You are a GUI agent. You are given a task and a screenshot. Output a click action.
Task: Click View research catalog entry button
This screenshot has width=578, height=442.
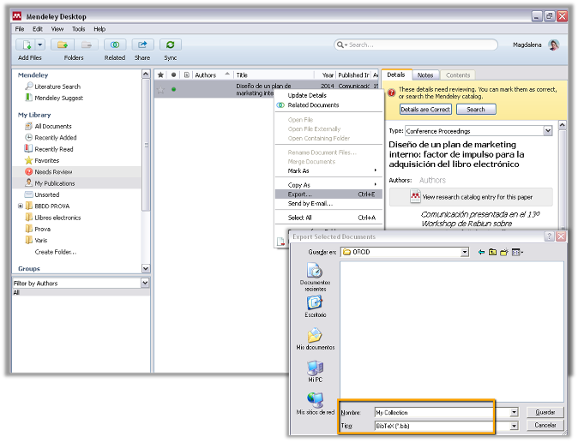tap(471, 197)
